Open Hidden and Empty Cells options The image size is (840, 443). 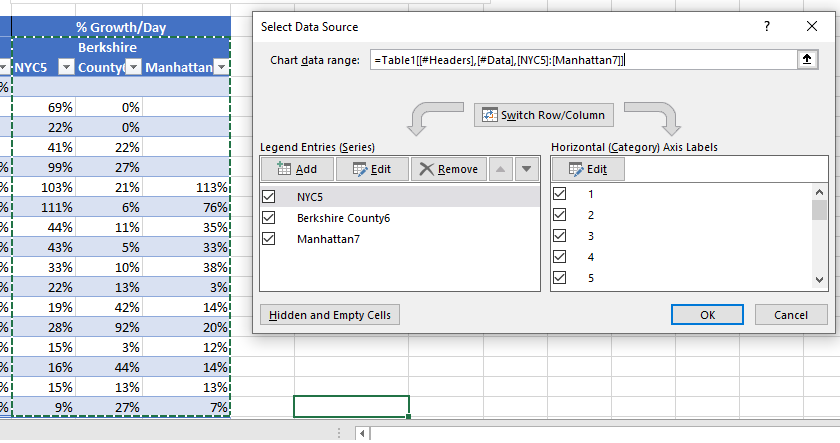tap(330, 315)
